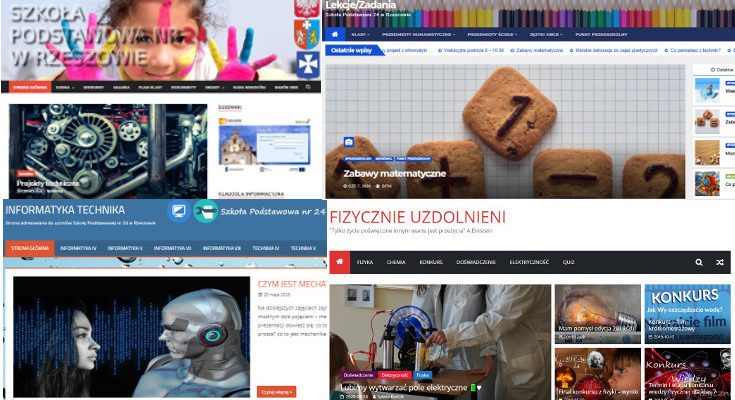
Task: Open the Konkurs Wiedzy red thumbnail
Action: click(687, 374)
